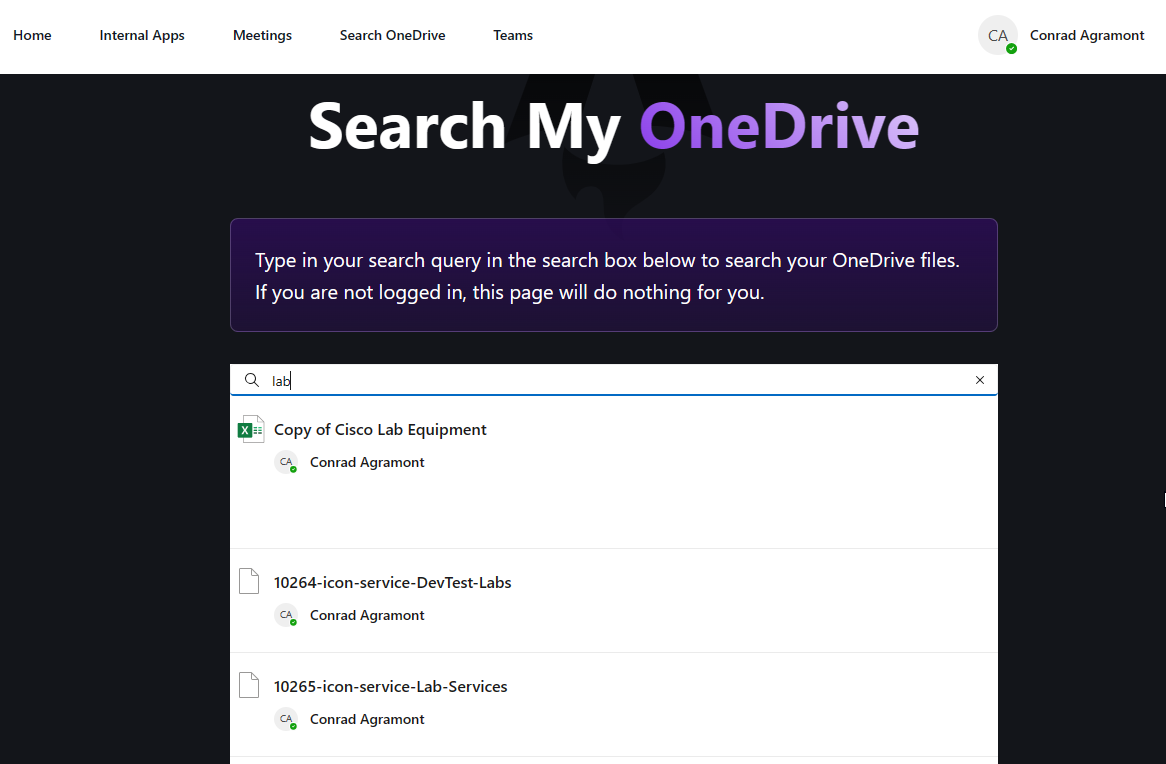This screenshot has width=1166, height=764.
Task: Click Conrad Agramont under DevTest-Labs result
Action: tap(367, 615)
